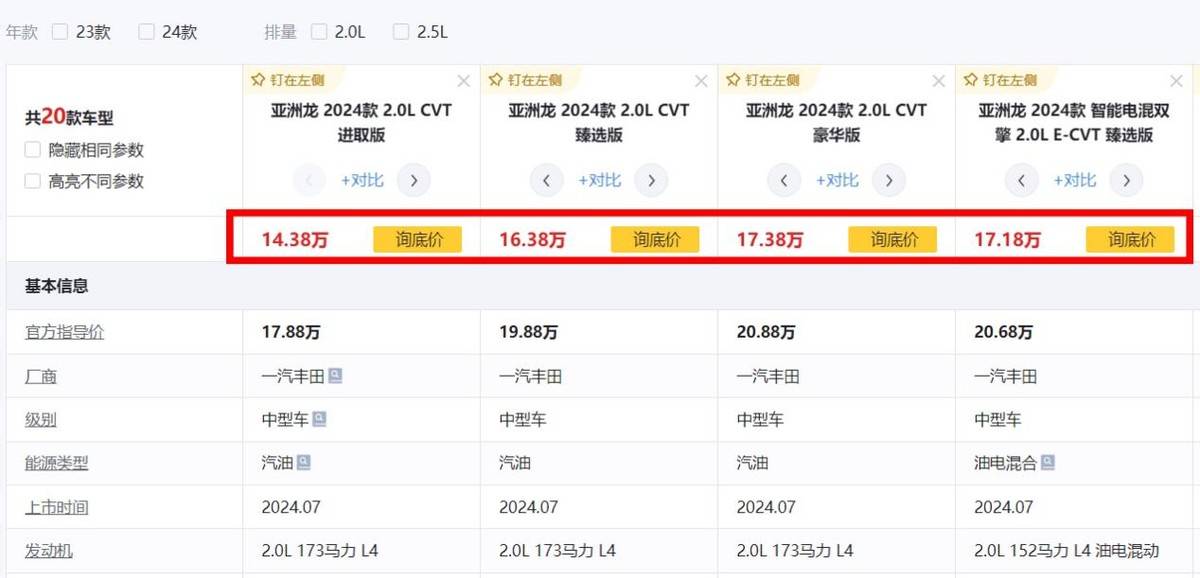
Task: Check the 2.5L displacement filter
Action: point(401,32)
